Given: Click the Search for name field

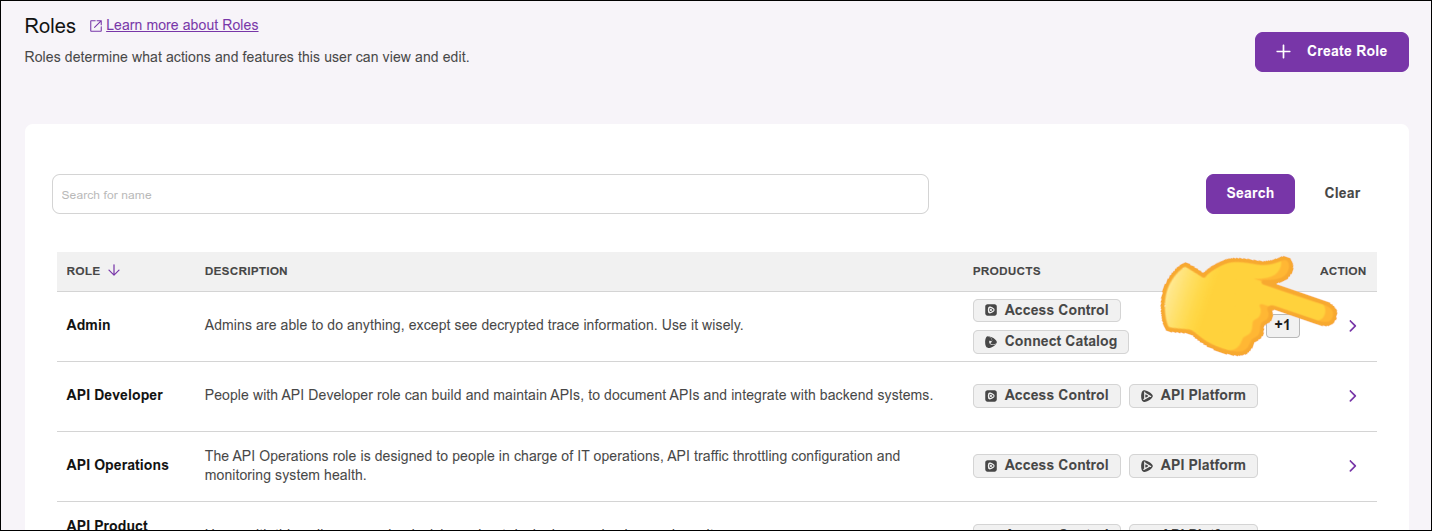Looking at the screenshot, I should click(490, 194).
